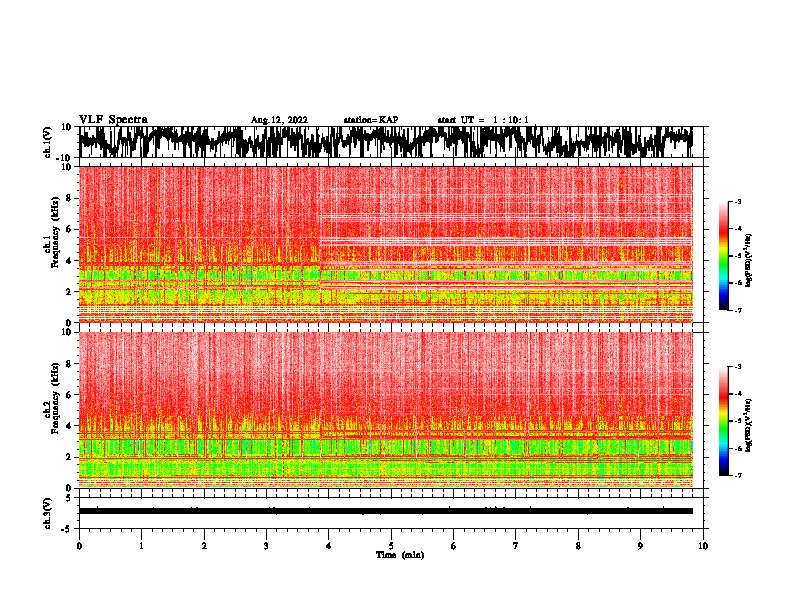Click the ch.2 spectrogram "6" kHz tick label

[x=69, y=395]
